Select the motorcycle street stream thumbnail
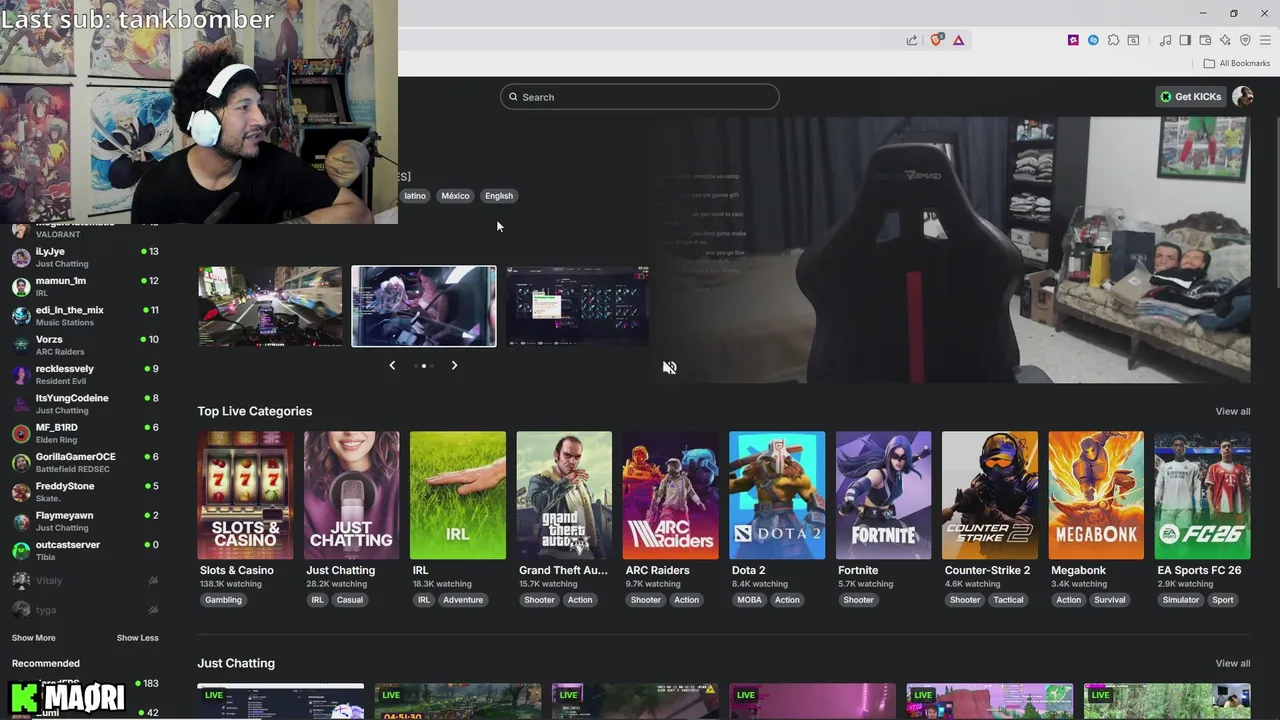Image resolution: width=1280 pixels, height=720 pixels. (x=270, y=306)
